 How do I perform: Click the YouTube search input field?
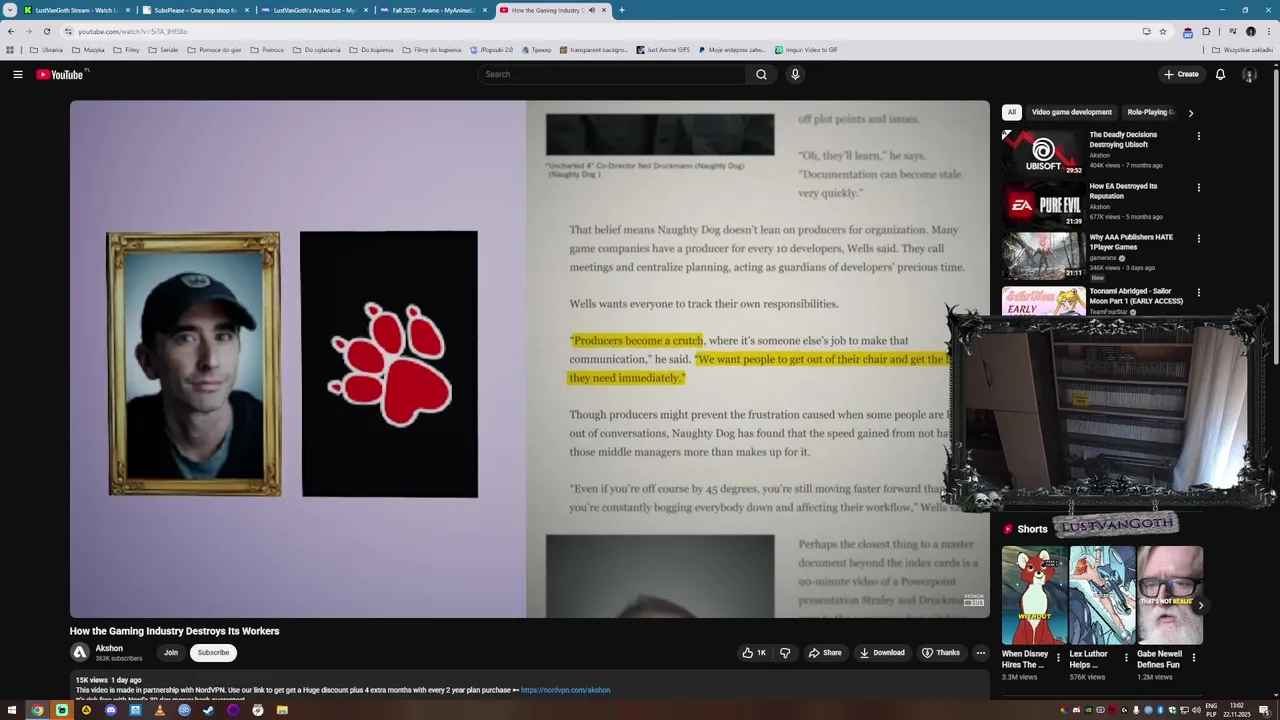pyautogui.click(x=612, y=74)
